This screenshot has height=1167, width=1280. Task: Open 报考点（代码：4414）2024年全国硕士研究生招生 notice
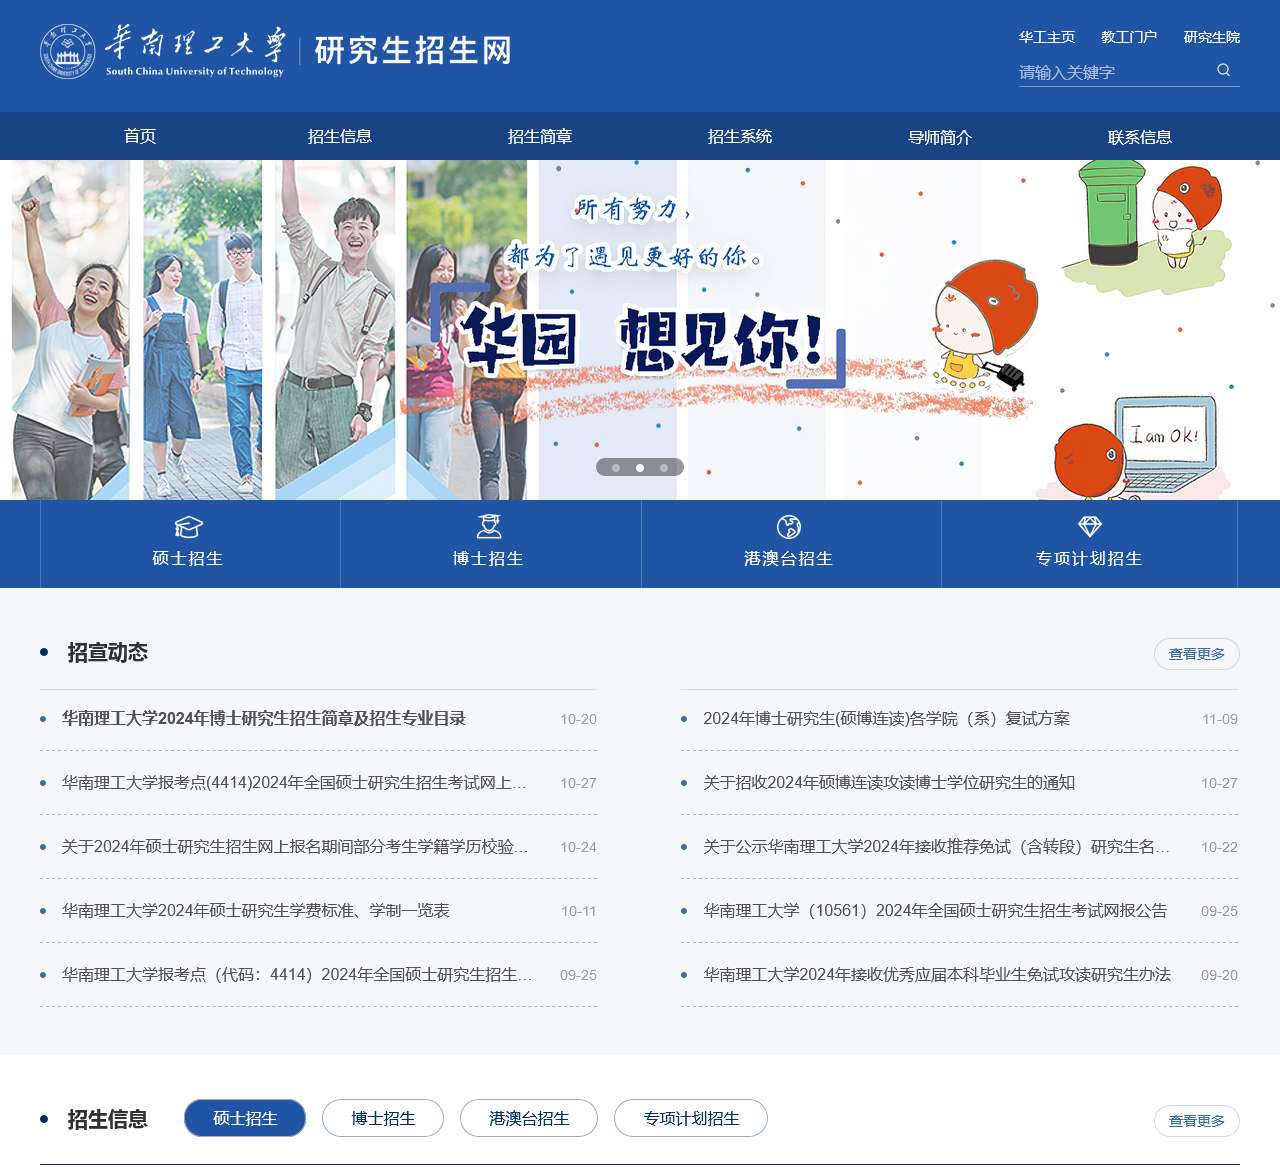[296, 974]
